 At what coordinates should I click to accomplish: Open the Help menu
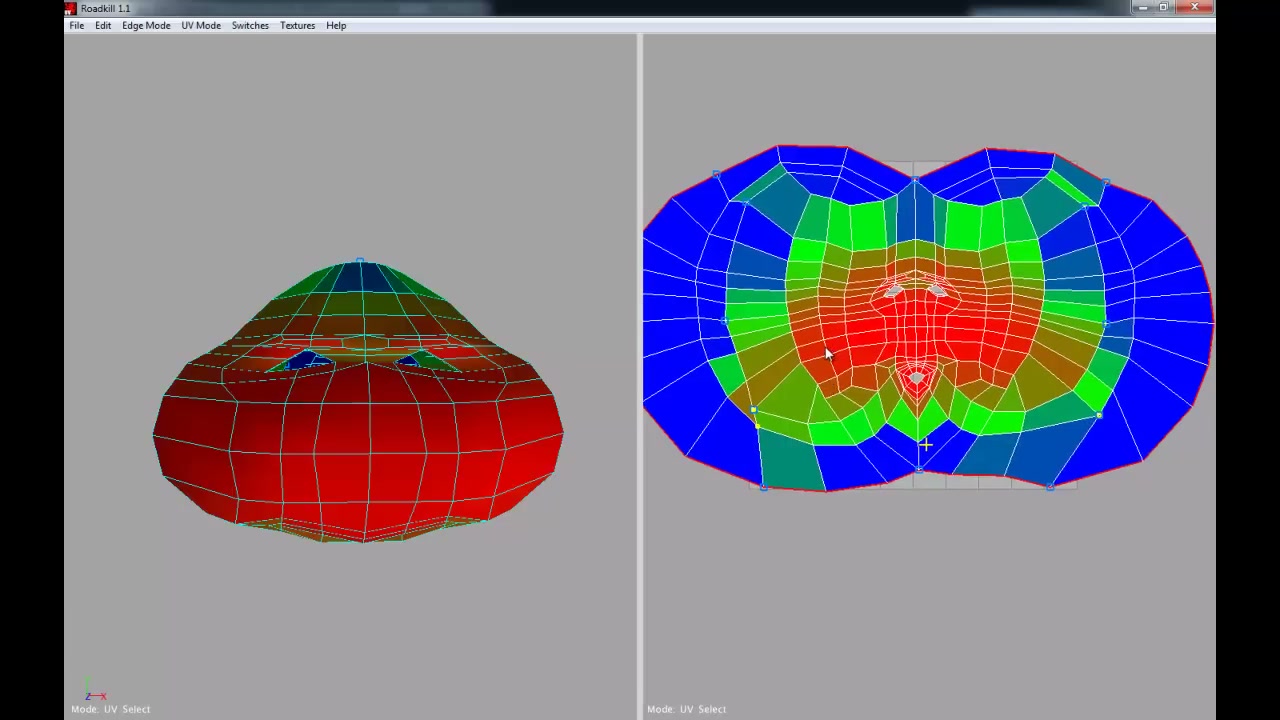tap(336, 26)
